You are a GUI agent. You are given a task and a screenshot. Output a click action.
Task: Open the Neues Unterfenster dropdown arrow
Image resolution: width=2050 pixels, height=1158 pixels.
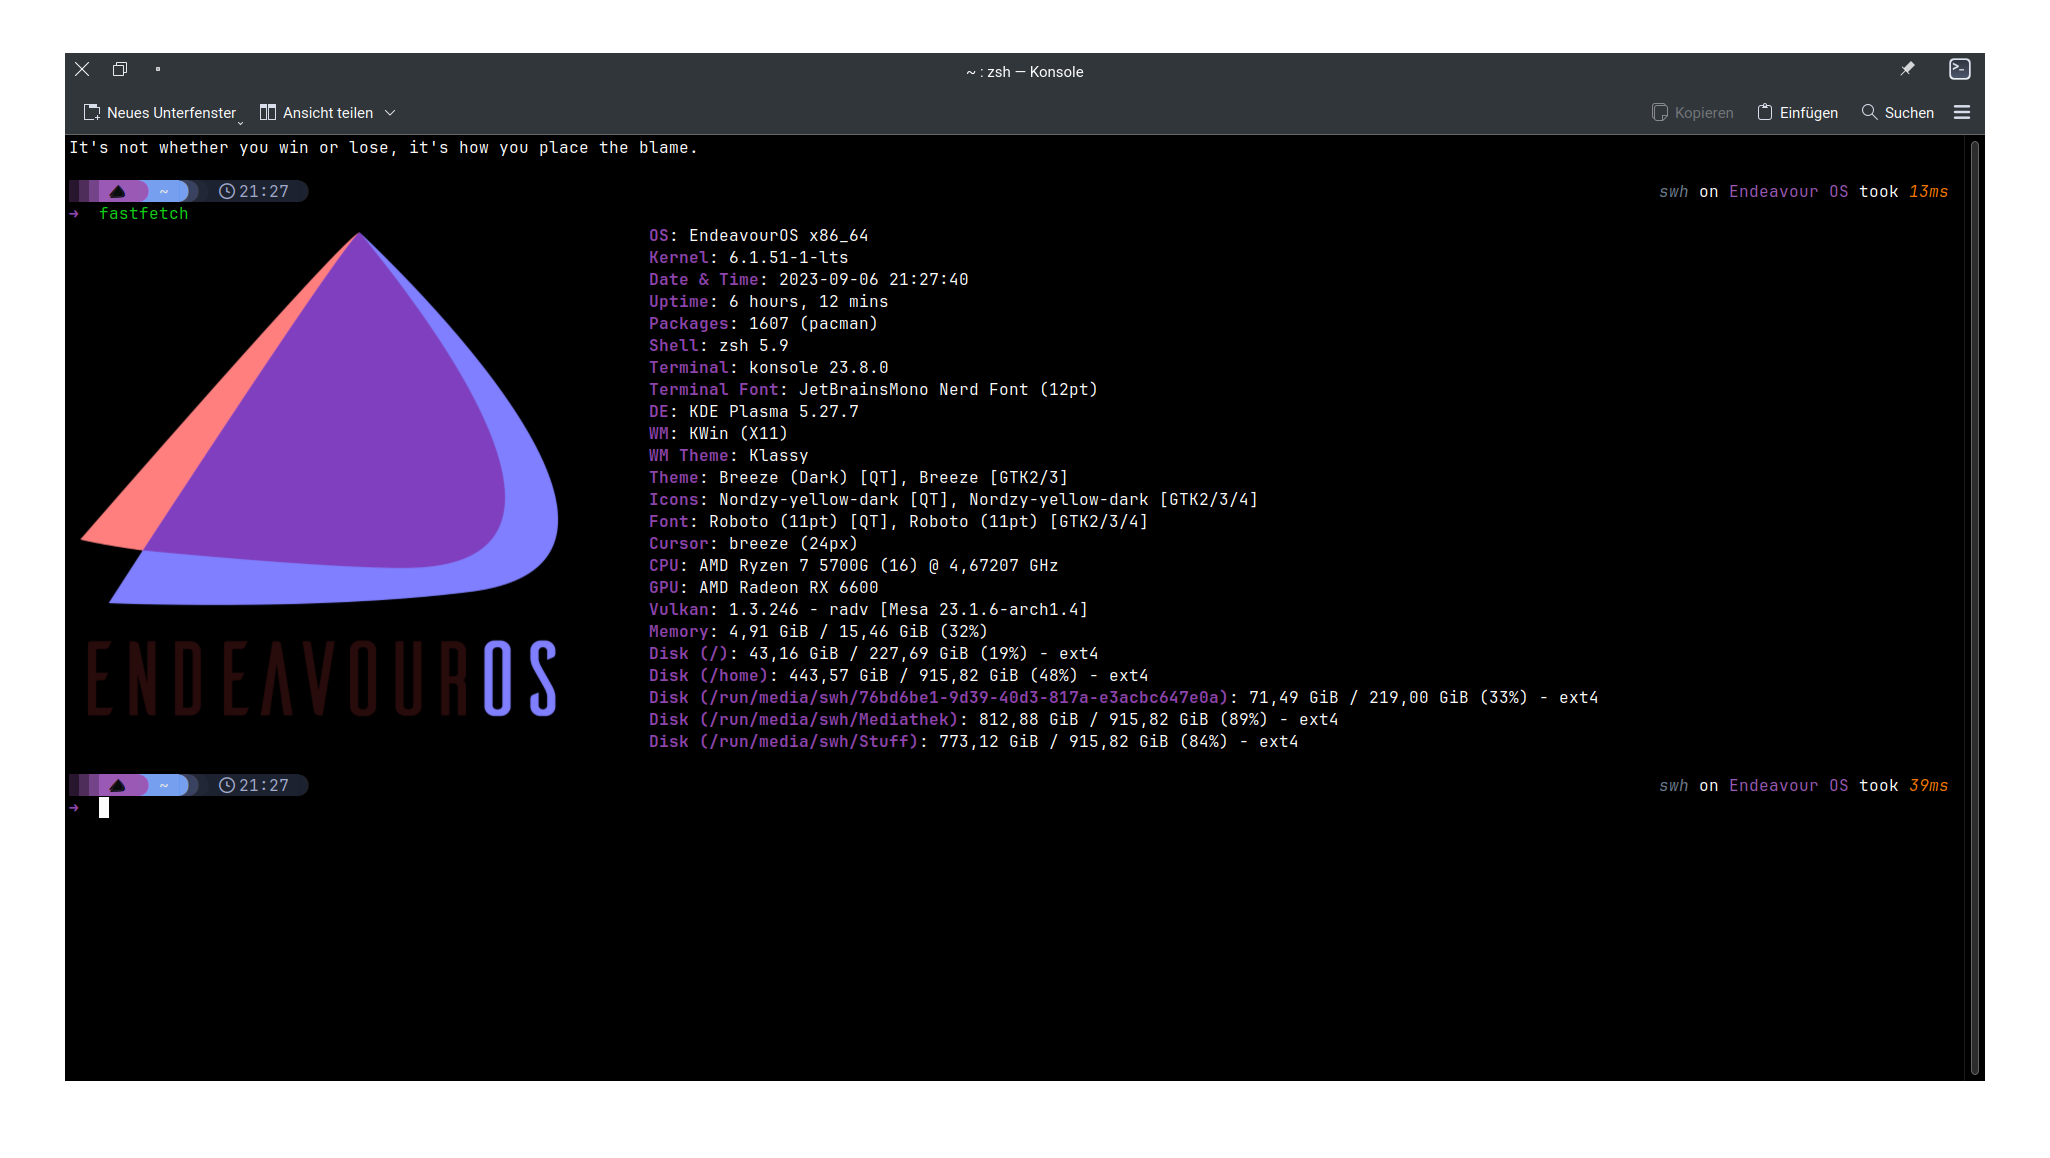pyautogui.click(x=241, y=122)
